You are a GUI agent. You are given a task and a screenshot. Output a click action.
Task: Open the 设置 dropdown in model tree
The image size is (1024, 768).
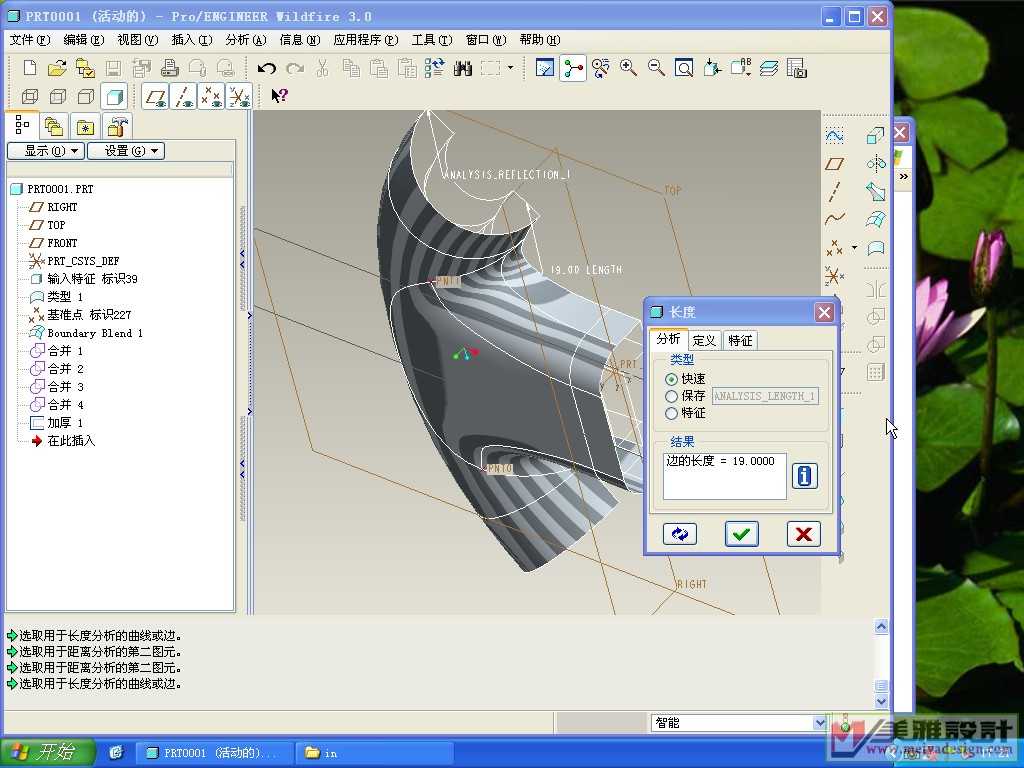point(126,151)
